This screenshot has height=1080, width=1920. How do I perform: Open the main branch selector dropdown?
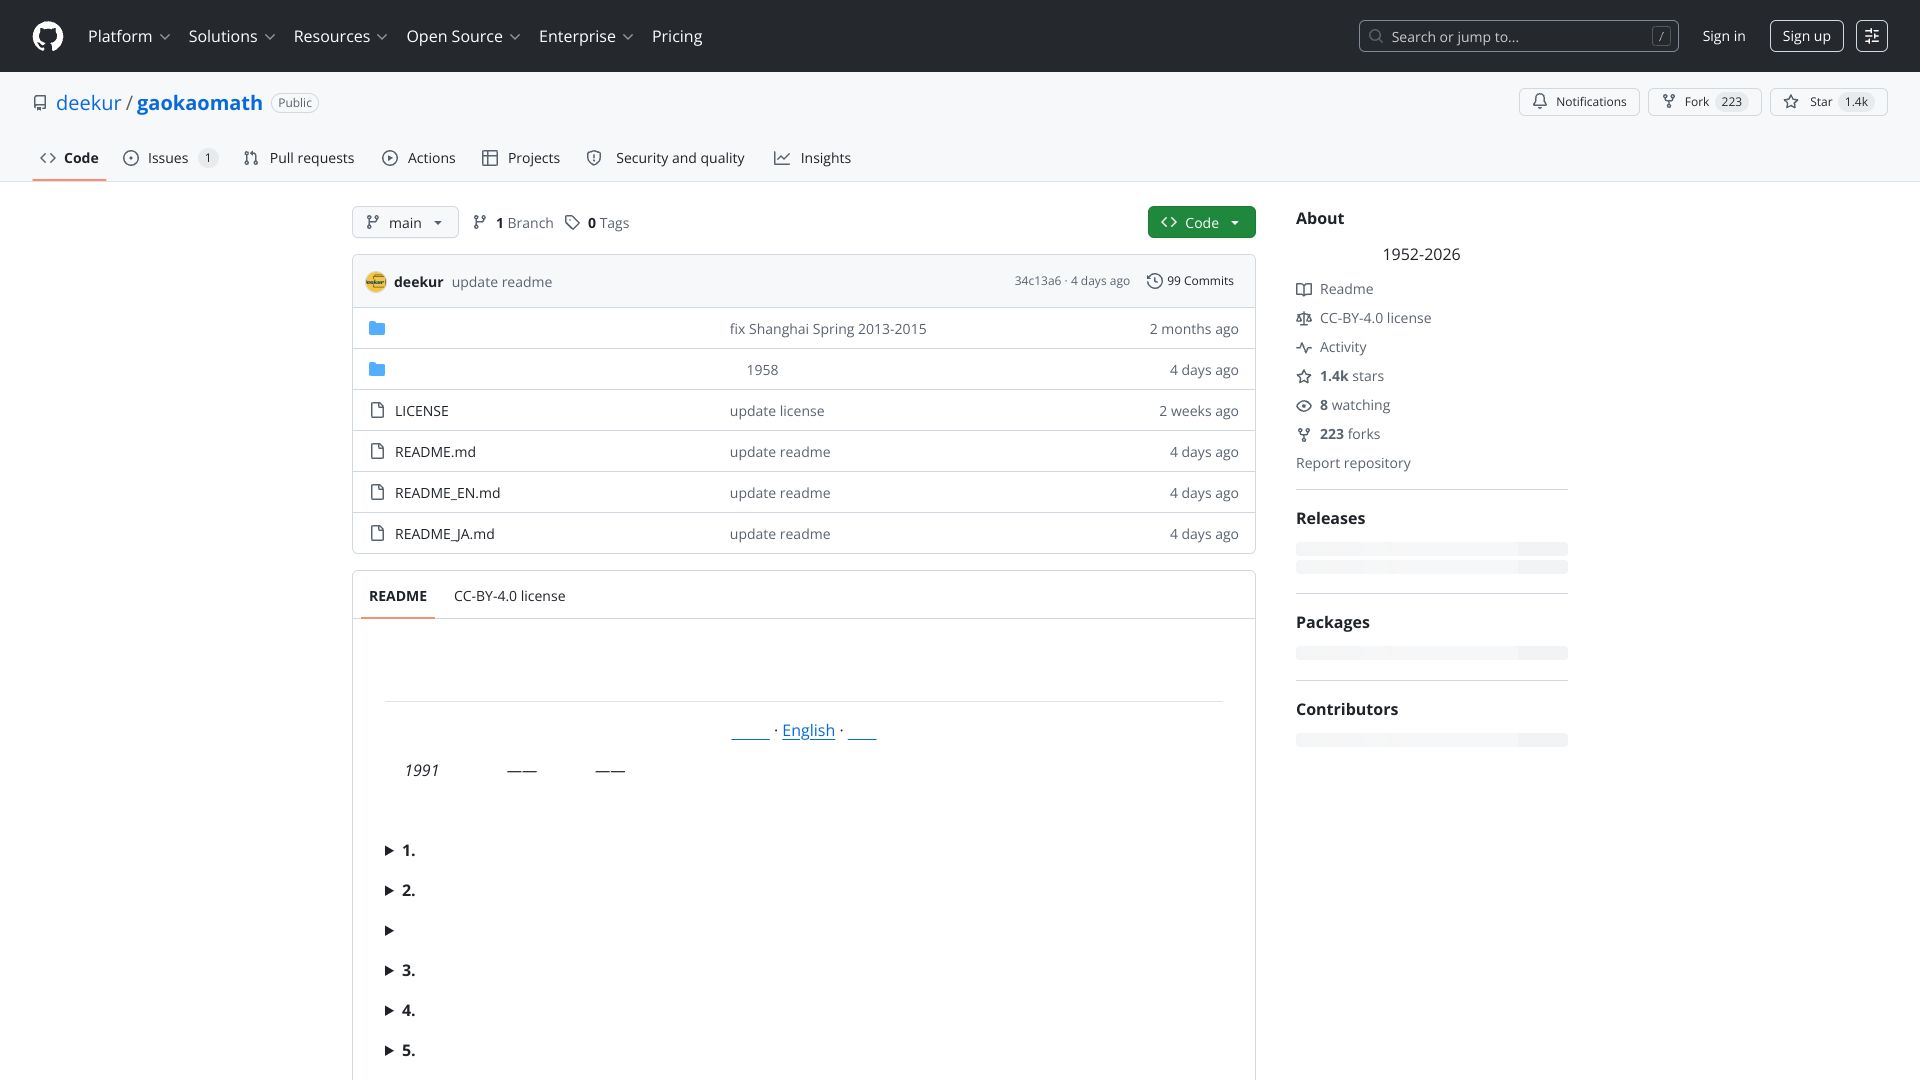click(x=405, y=222)
